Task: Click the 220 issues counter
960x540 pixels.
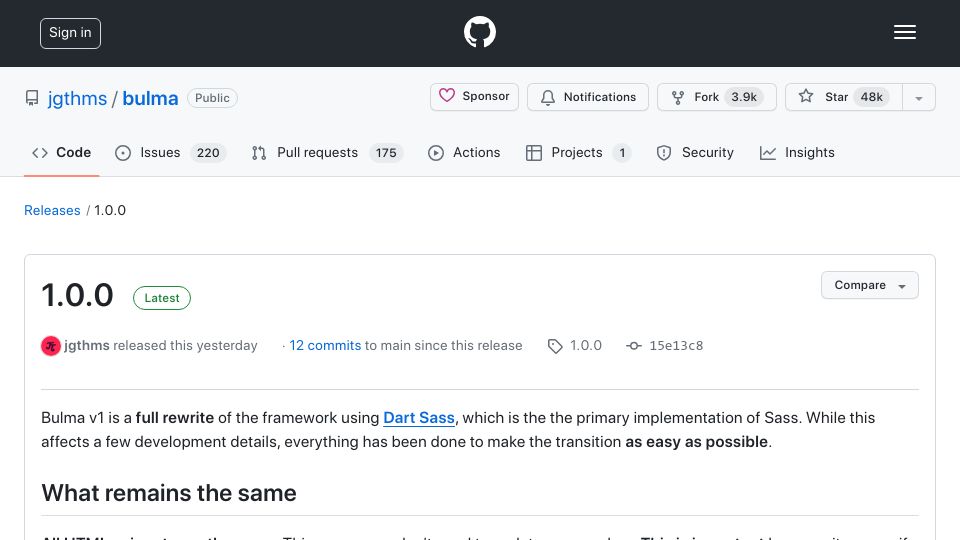Action: pyautogui.click(x=208, y=152)
